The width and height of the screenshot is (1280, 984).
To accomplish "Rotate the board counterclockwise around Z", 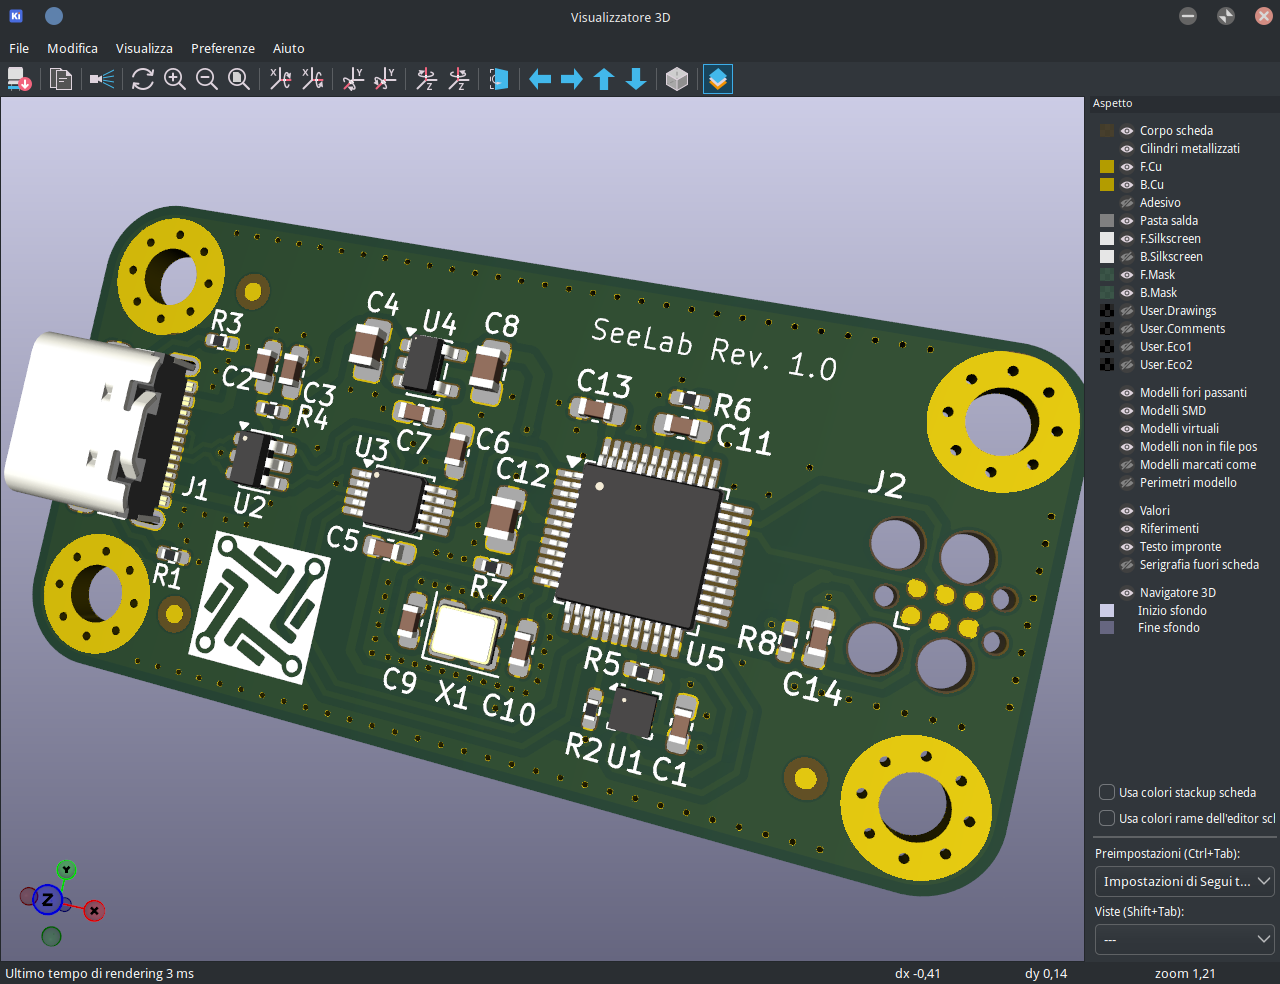I will coord(459,79).
